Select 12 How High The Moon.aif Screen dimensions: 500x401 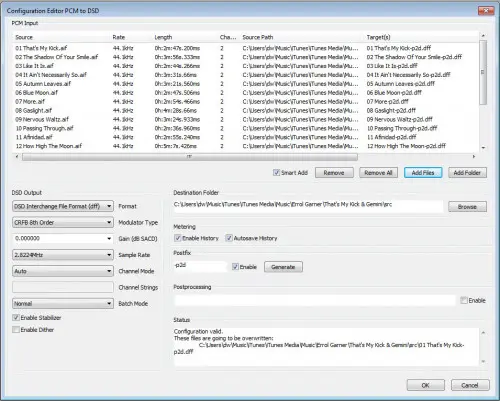pos(246,146)
